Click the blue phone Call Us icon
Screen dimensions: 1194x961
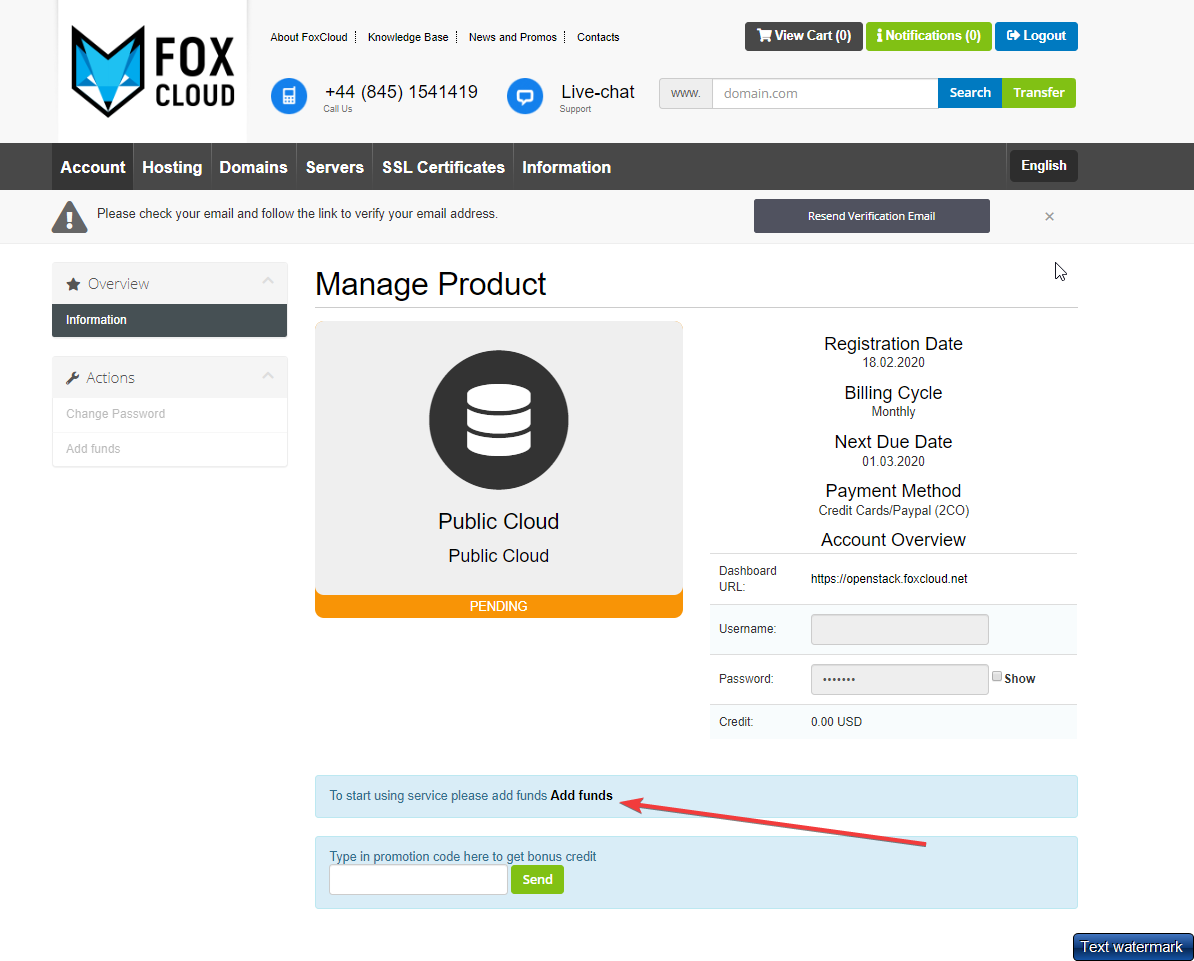pos(289,96)
